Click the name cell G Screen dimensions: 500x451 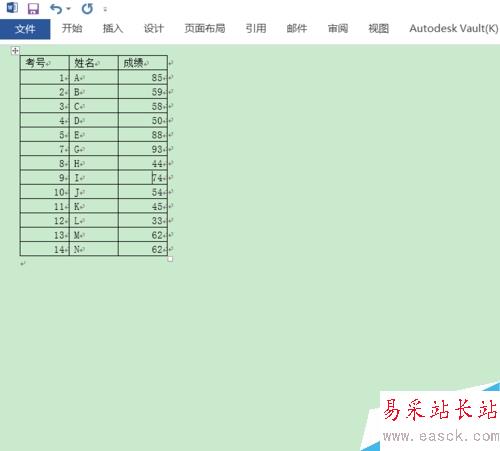click(x=94, y=149)
